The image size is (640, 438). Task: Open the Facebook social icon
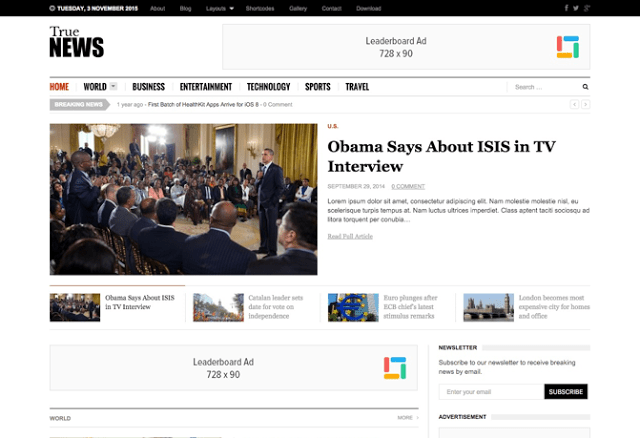tap(566, 8)
